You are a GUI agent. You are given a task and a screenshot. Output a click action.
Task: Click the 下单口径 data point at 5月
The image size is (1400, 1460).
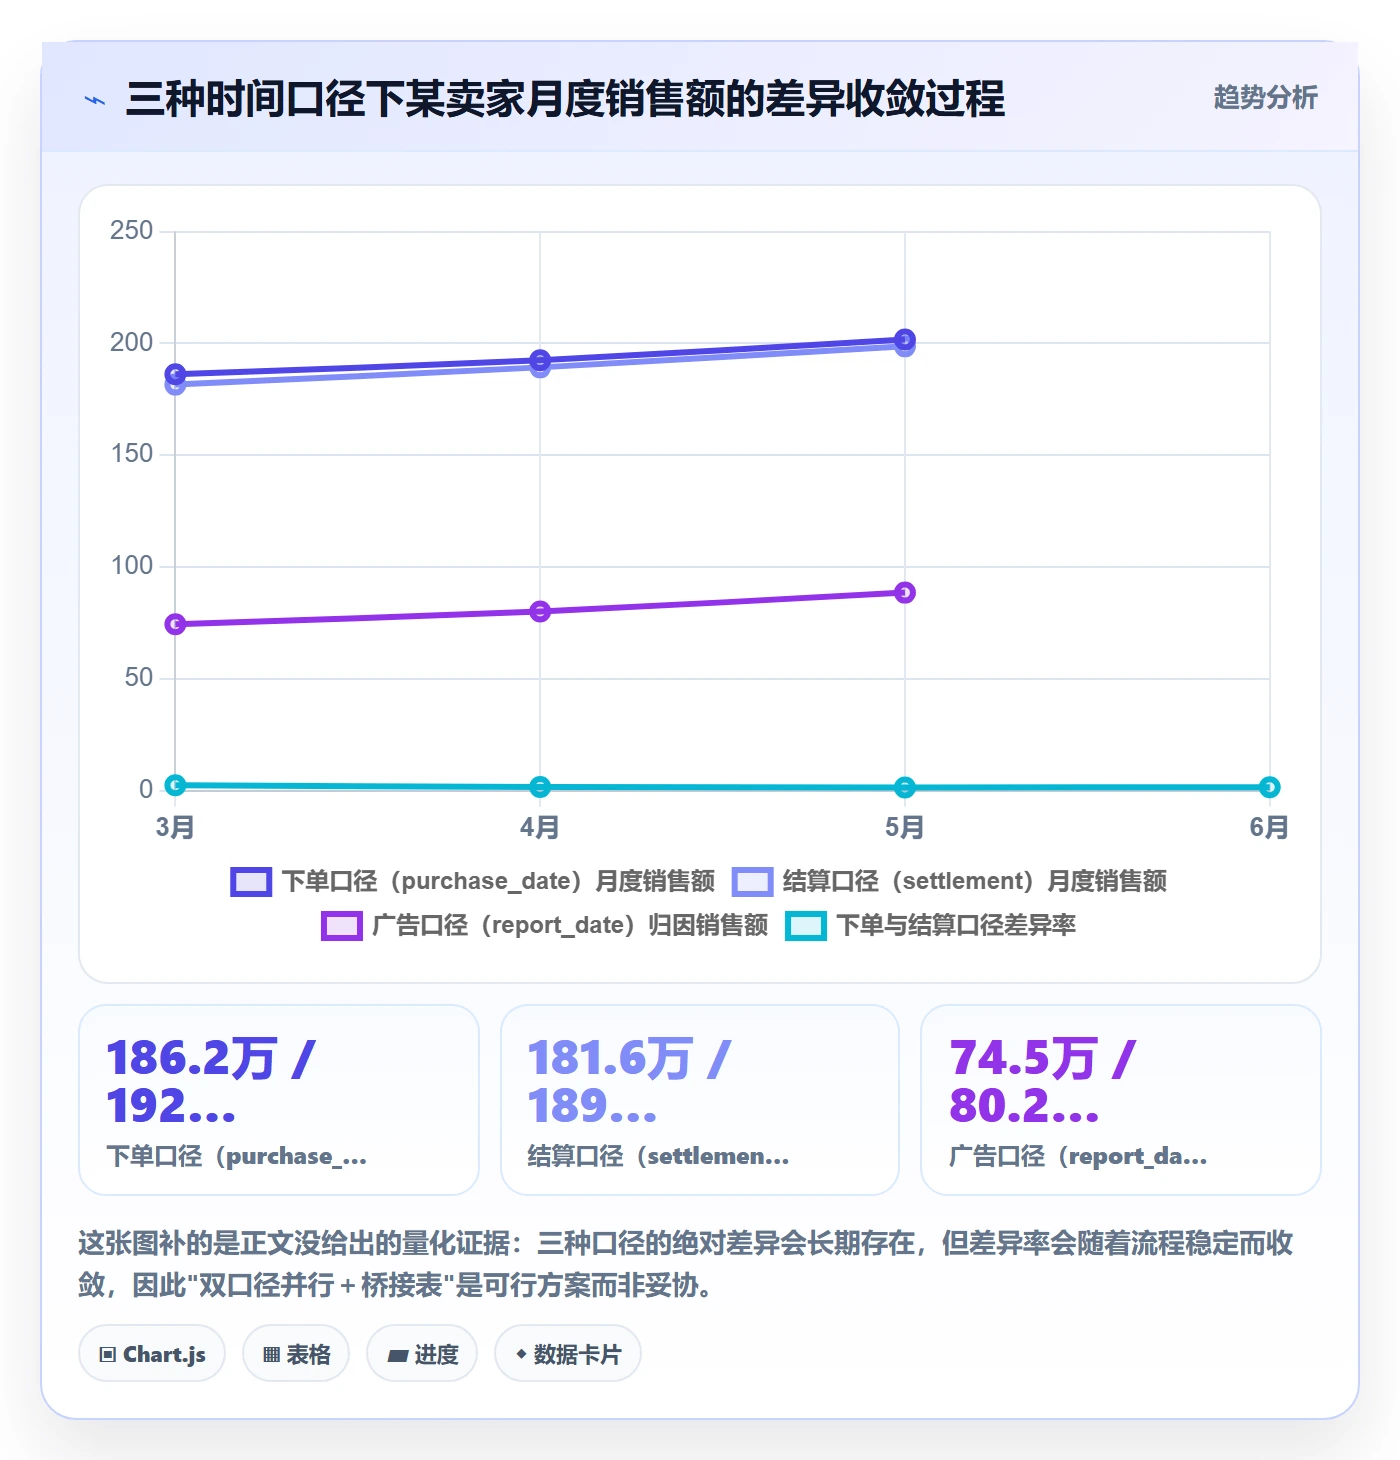pos(905,339)
